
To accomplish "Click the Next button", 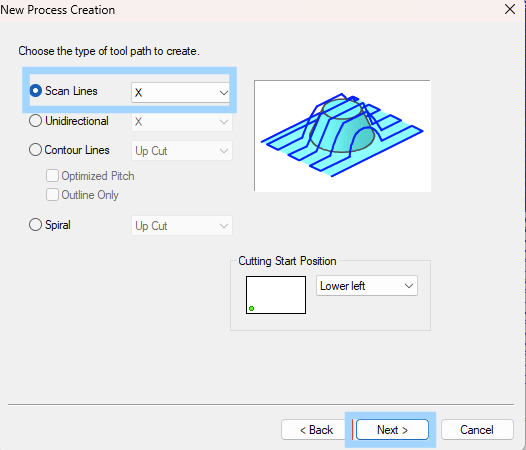I will 392,430.
